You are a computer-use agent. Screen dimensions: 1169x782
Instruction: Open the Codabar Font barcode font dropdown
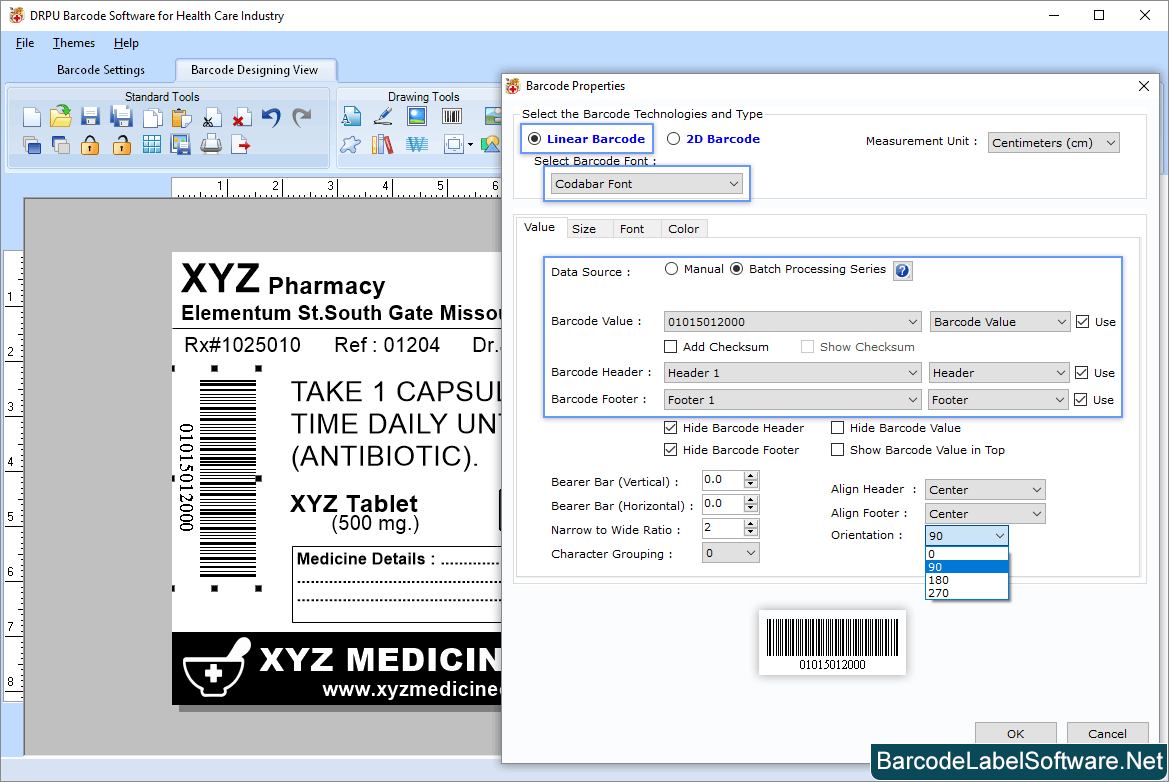(646, 183)
